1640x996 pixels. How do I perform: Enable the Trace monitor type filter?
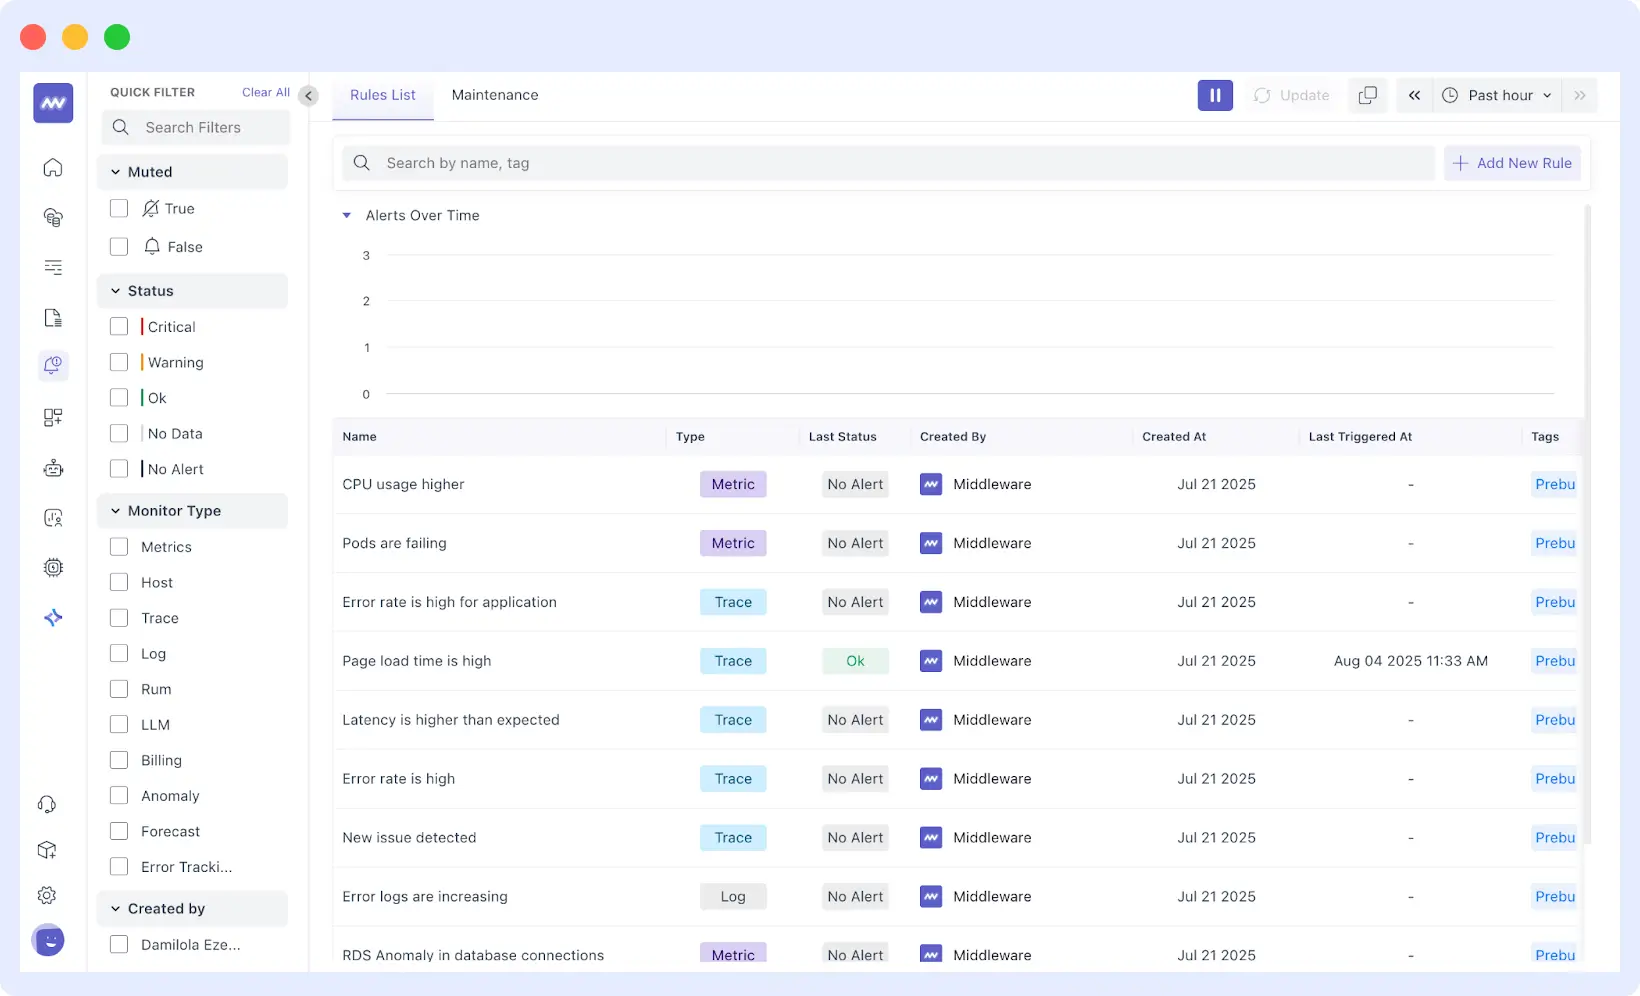[x=119, y=618]
